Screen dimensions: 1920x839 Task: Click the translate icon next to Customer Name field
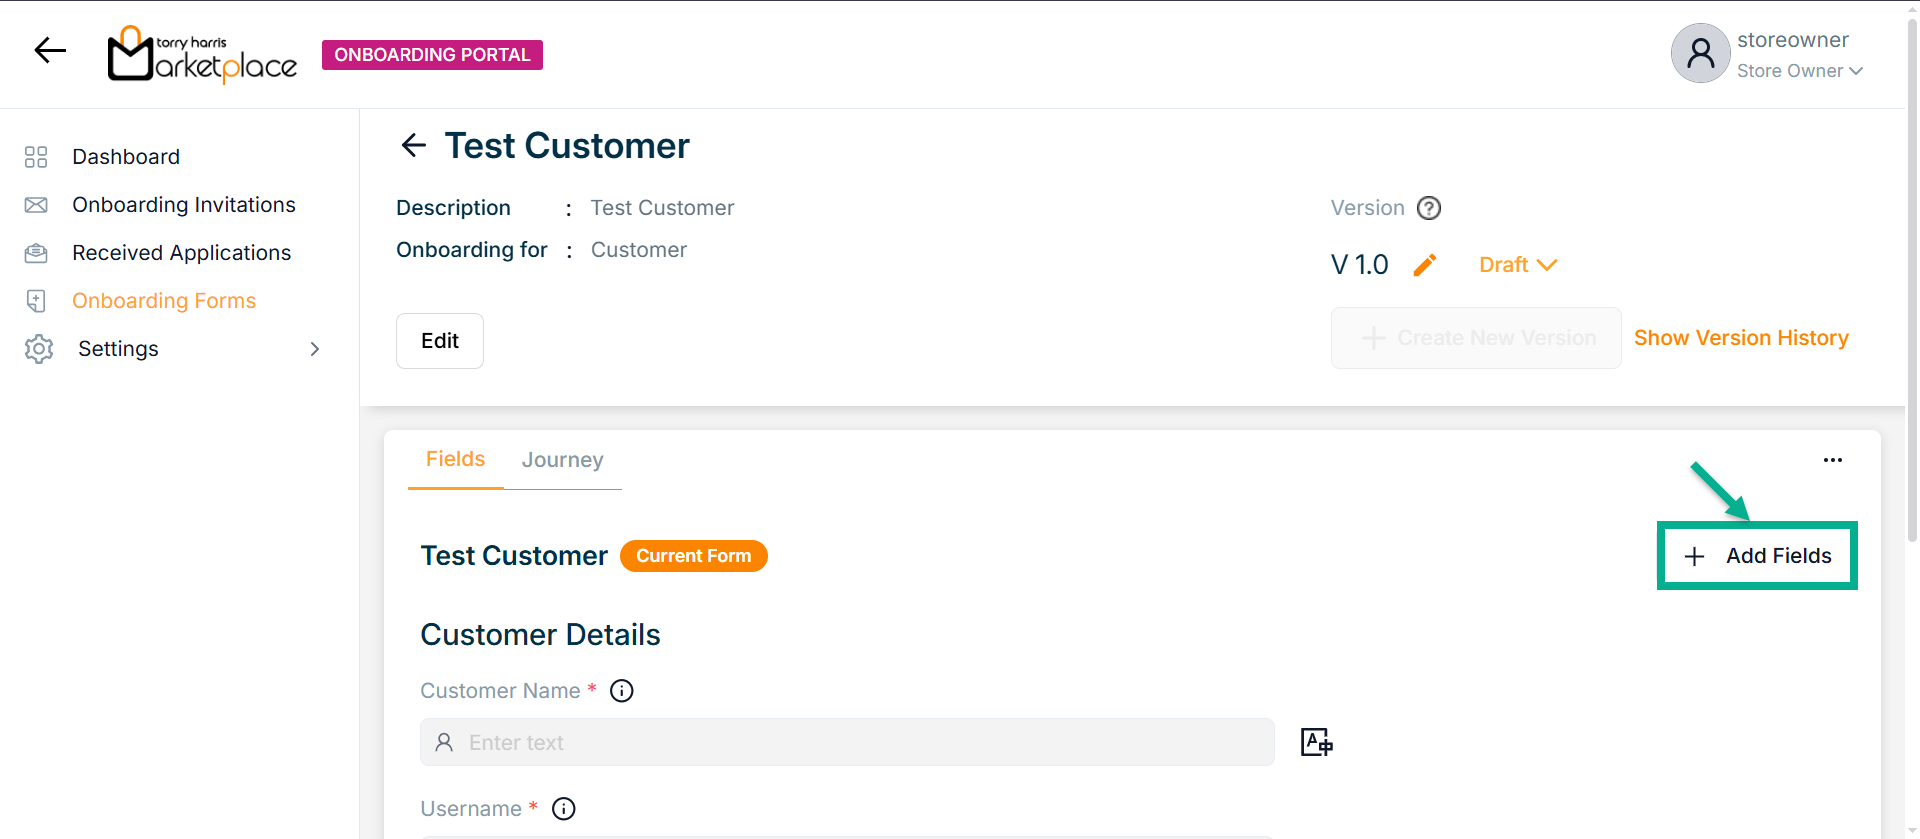click(1316, 742)
